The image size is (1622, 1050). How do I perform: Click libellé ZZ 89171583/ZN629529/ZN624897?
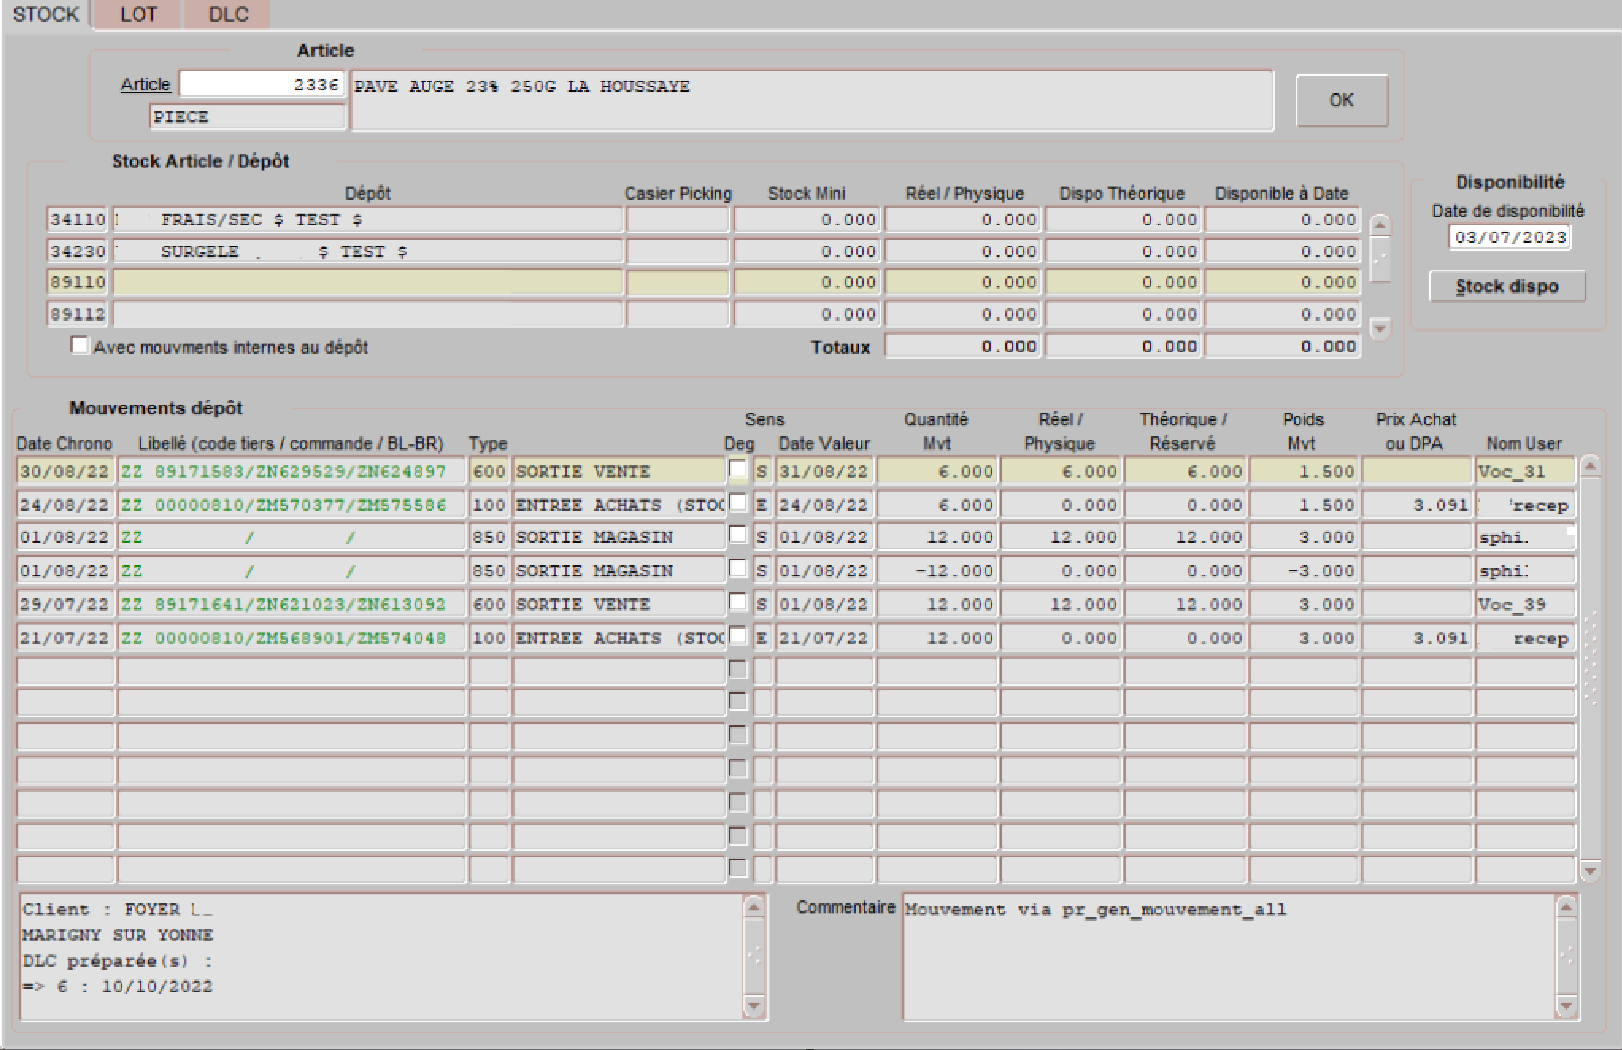click(292, 471)
